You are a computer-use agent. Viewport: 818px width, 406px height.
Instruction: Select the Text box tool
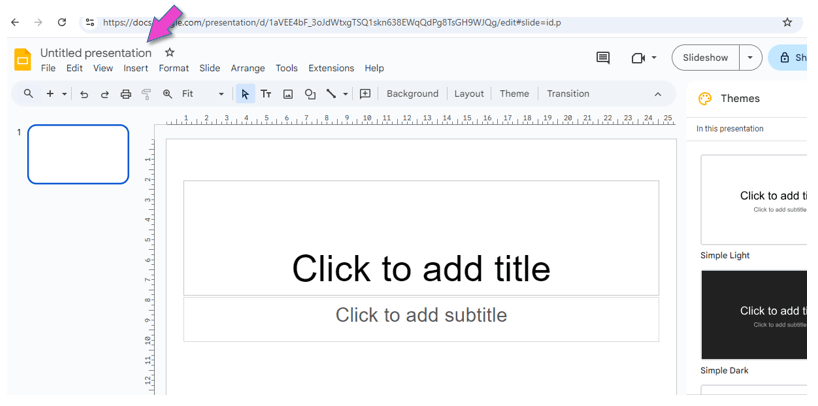click(x=266, y=94)
